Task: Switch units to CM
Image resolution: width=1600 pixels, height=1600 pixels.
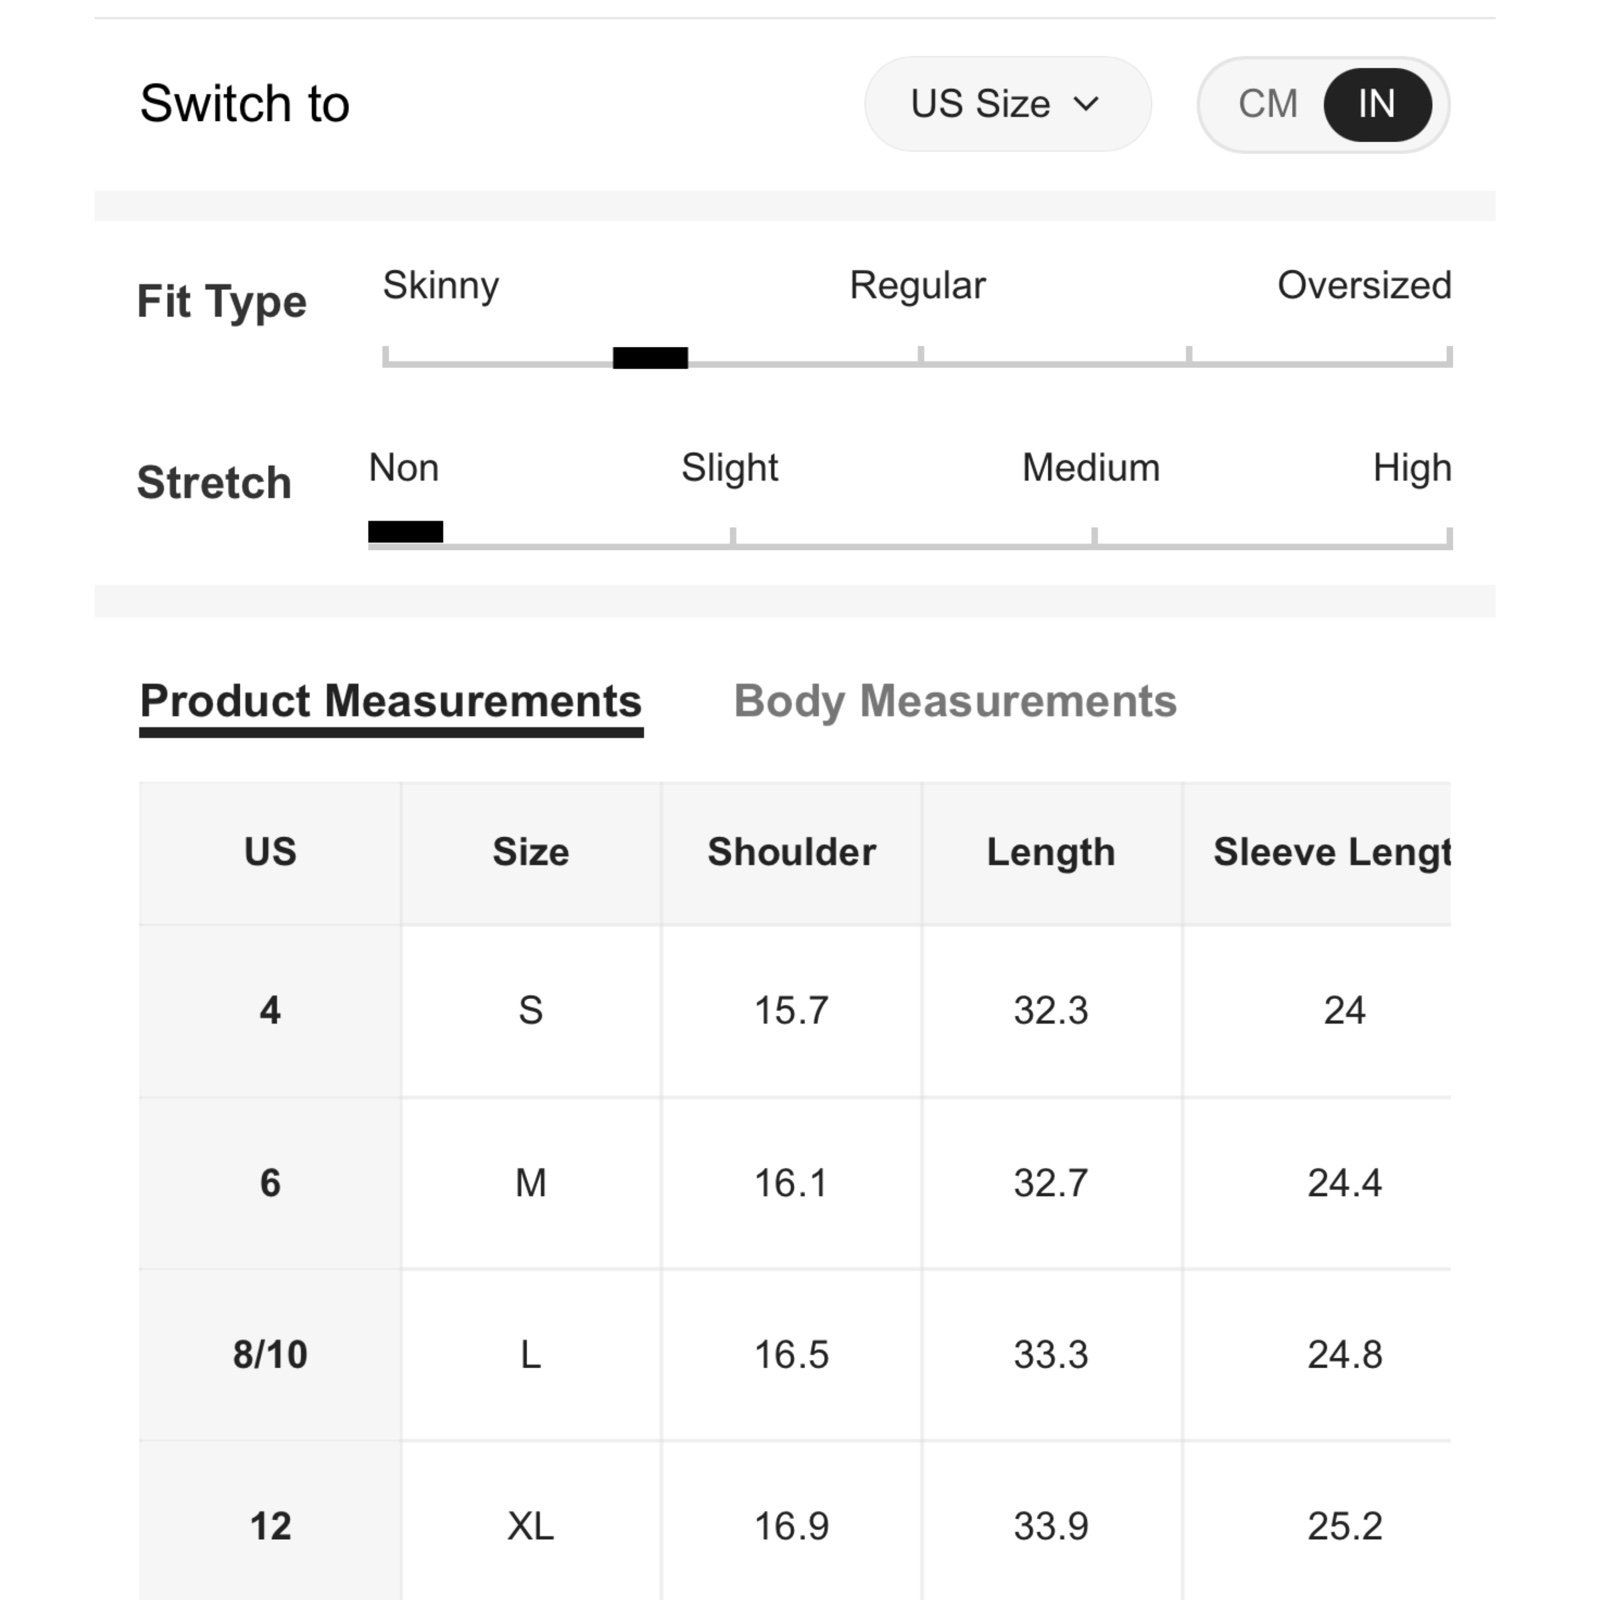Action: [1267, 104]
